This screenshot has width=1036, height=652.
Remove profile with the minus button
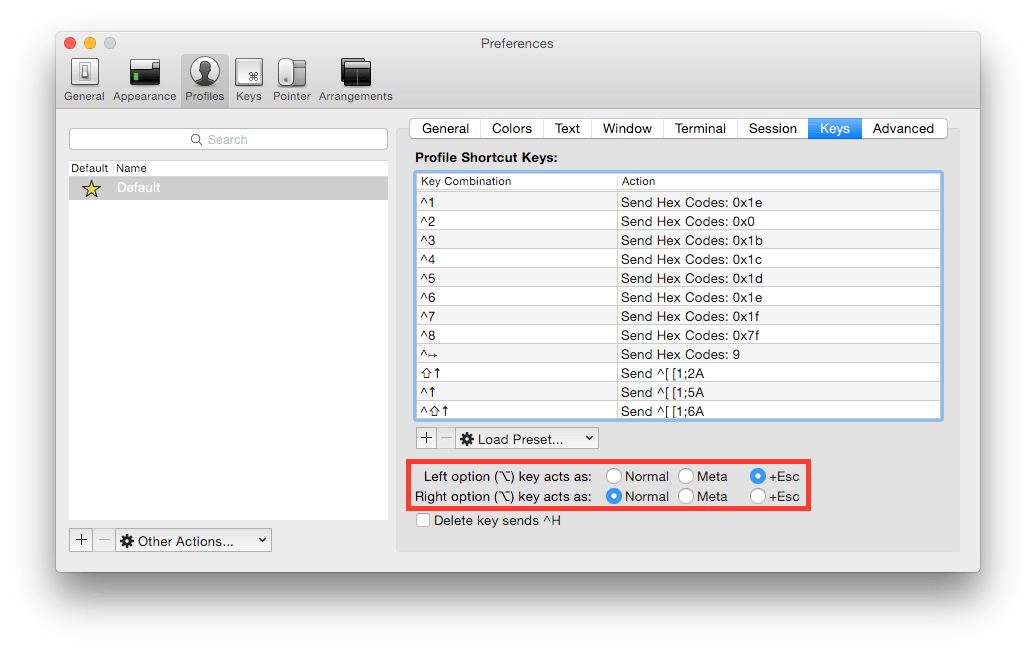tap(104, 540)
